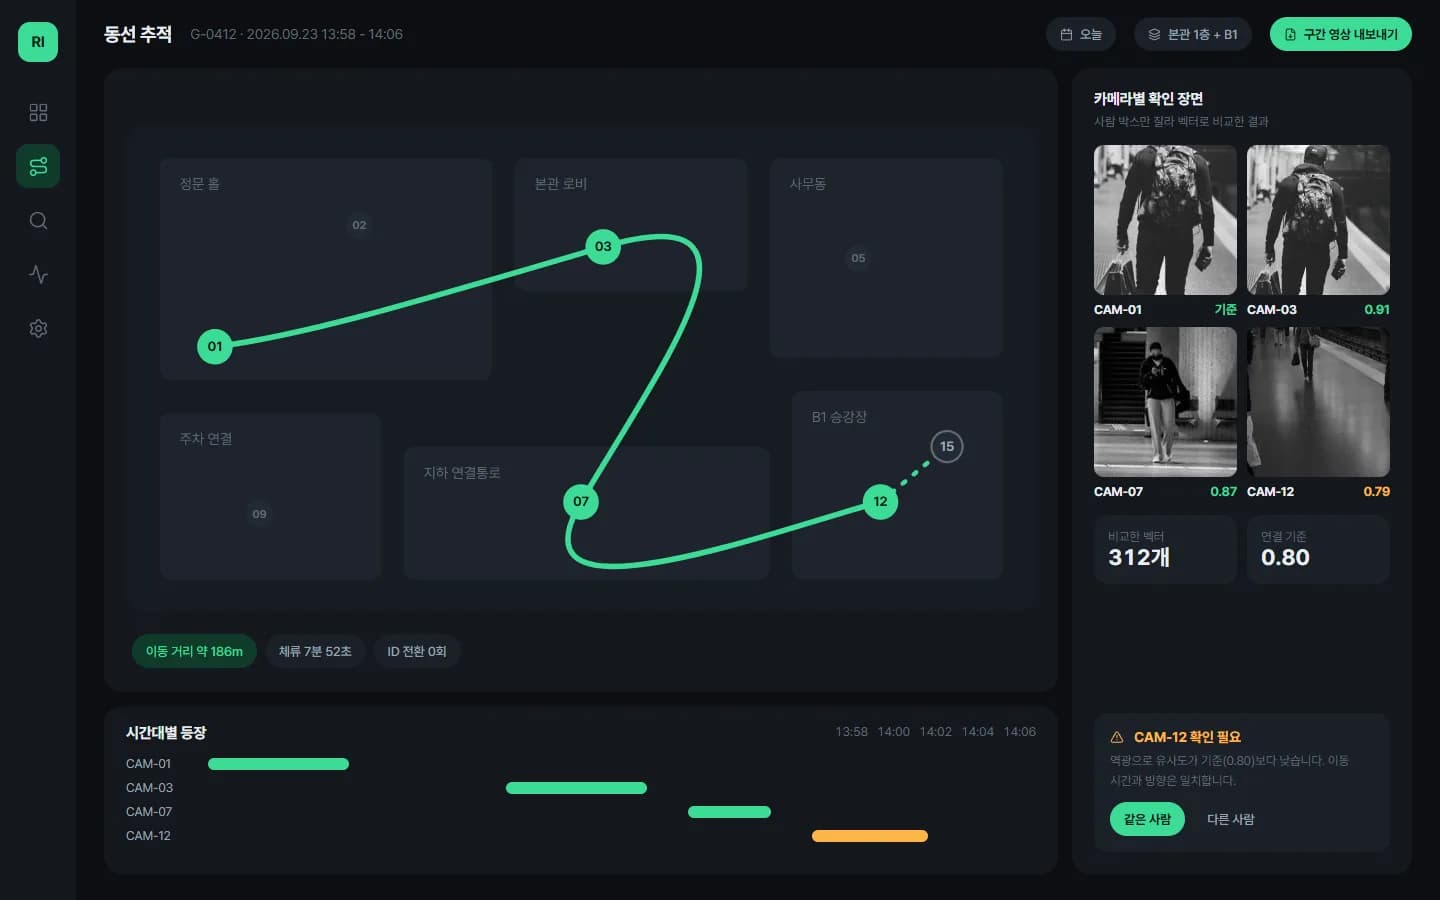
Task: Click the 14:02 timeline tick label
Action: [936, 732]
